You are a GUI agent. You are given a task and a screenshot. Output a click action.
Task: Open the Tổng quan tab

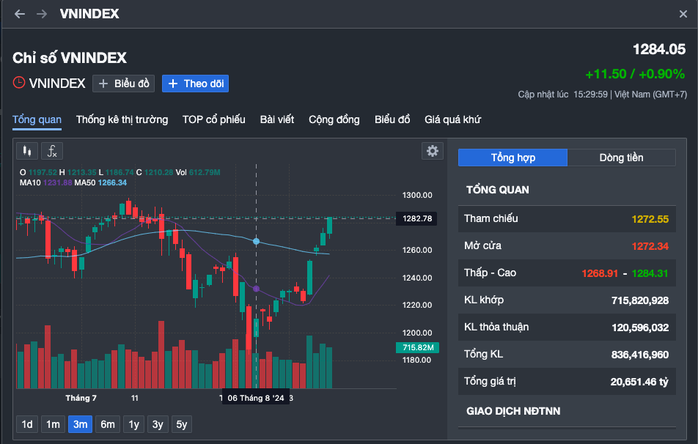(x=37, y=120)
